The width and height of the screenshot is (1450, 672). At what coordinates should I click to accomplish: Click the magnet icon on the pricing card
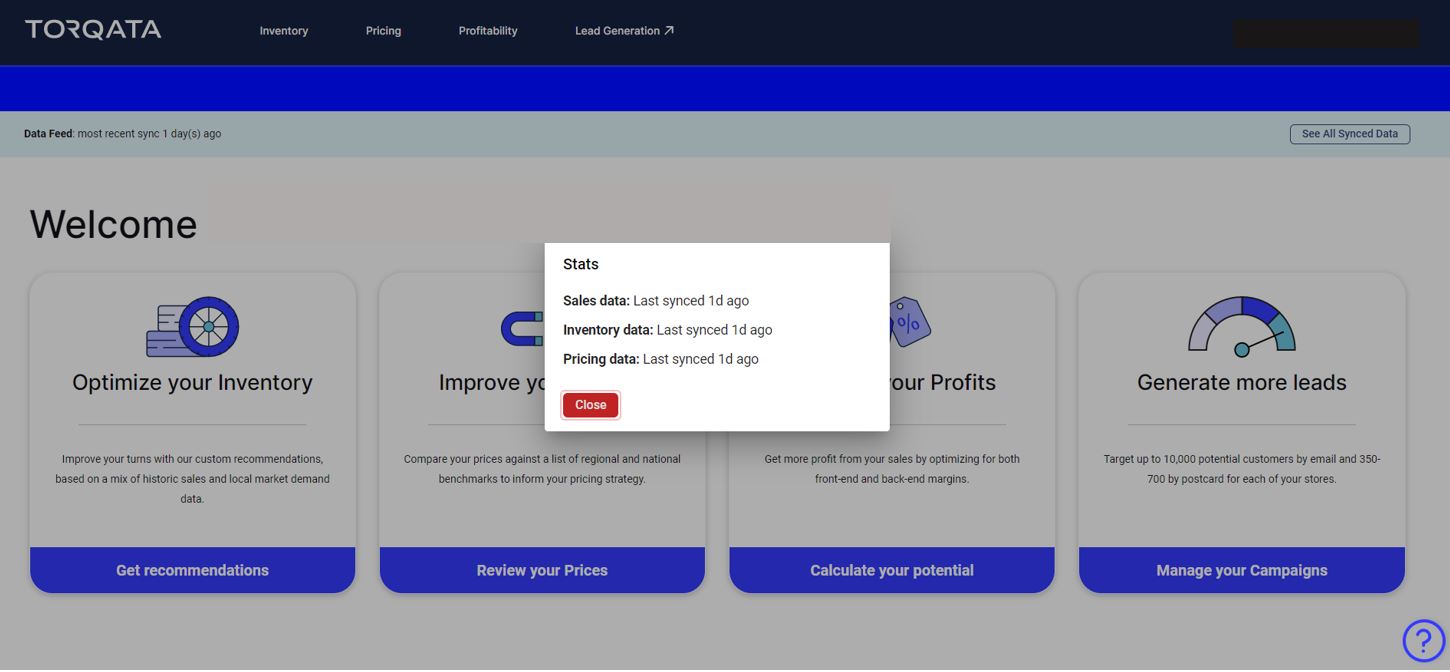(522, 328)
